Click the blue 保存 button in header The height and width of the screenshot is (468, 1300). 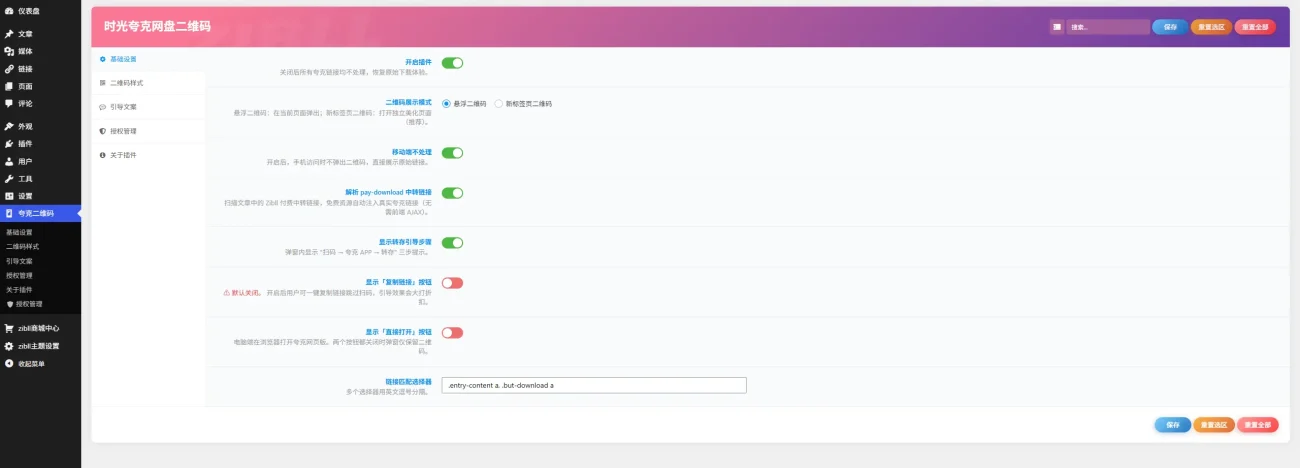(1169, 27)
